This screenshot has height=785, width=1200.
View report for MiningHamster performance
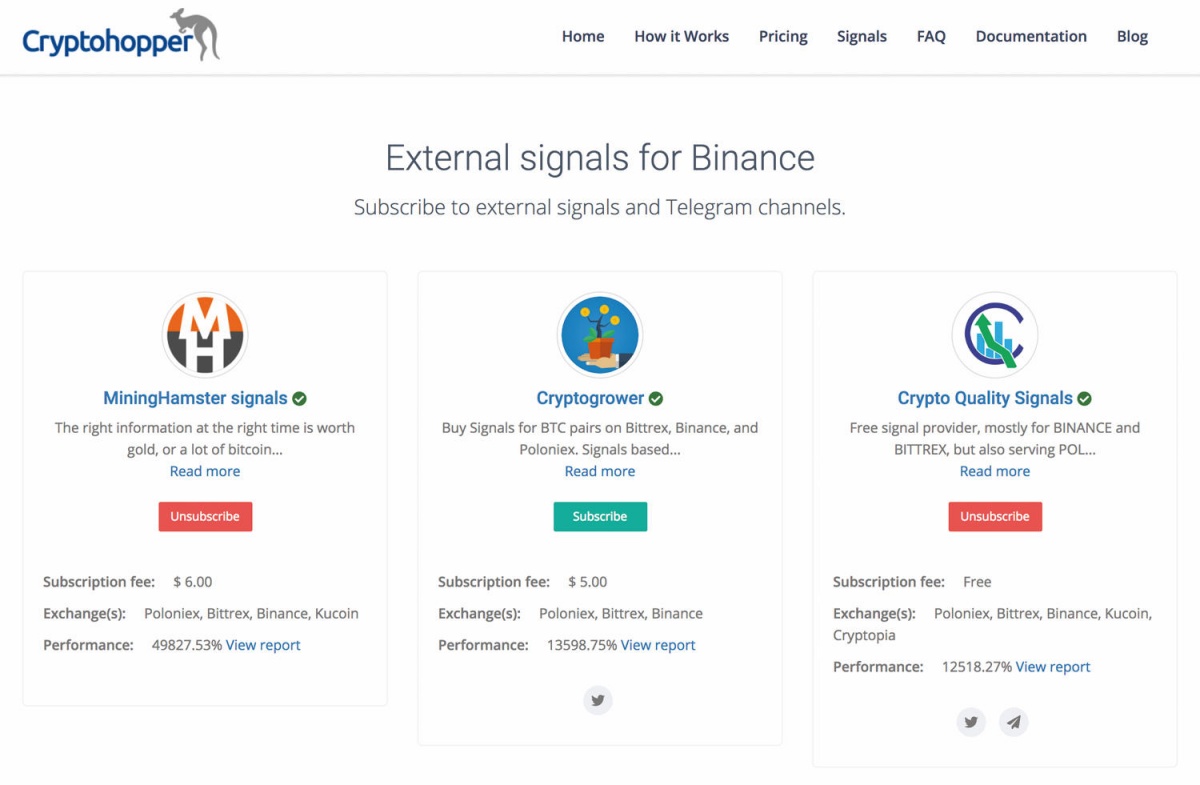[x=263, y=645]
